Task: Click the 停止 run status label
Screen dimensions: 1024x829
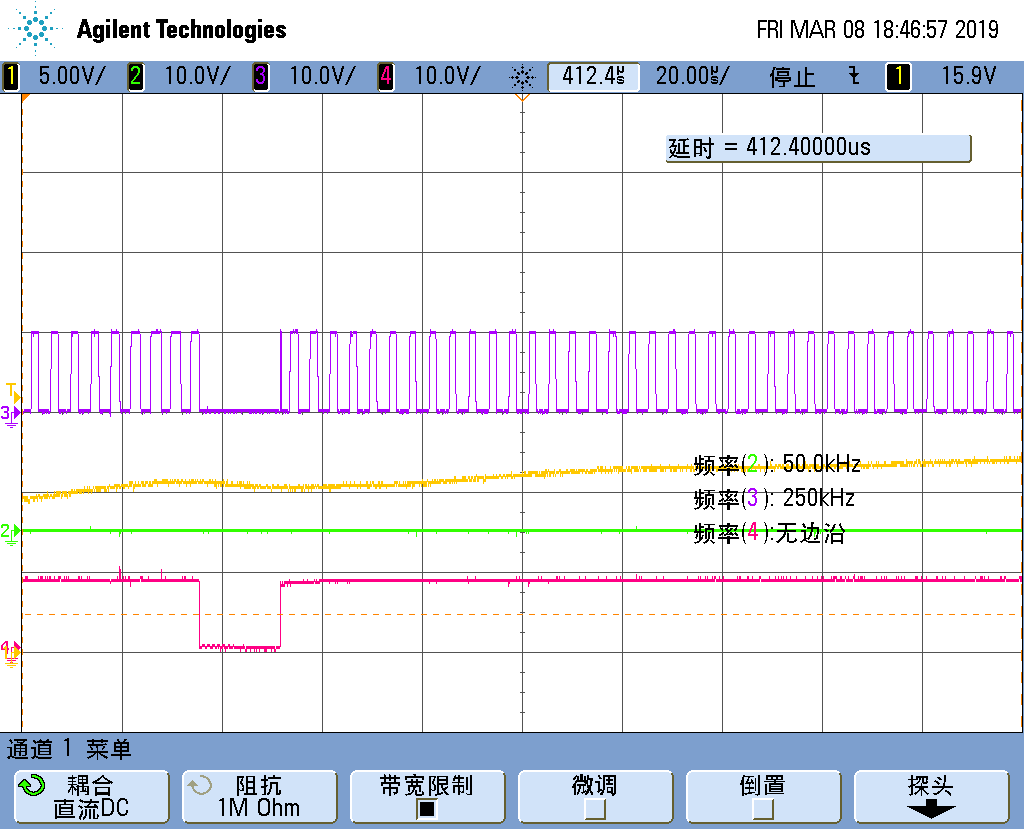Action: click(792, 77)
